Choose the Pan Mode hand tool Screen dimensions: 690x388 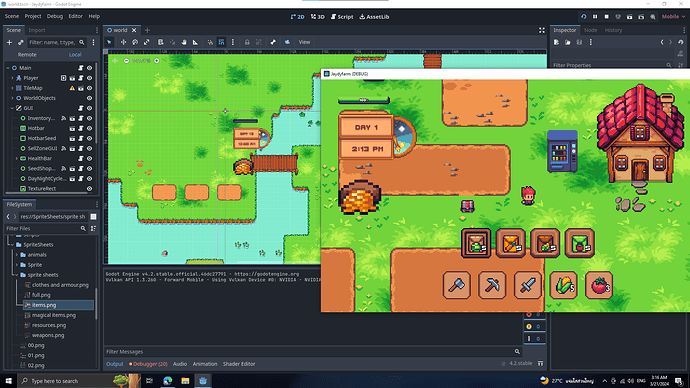184,42
